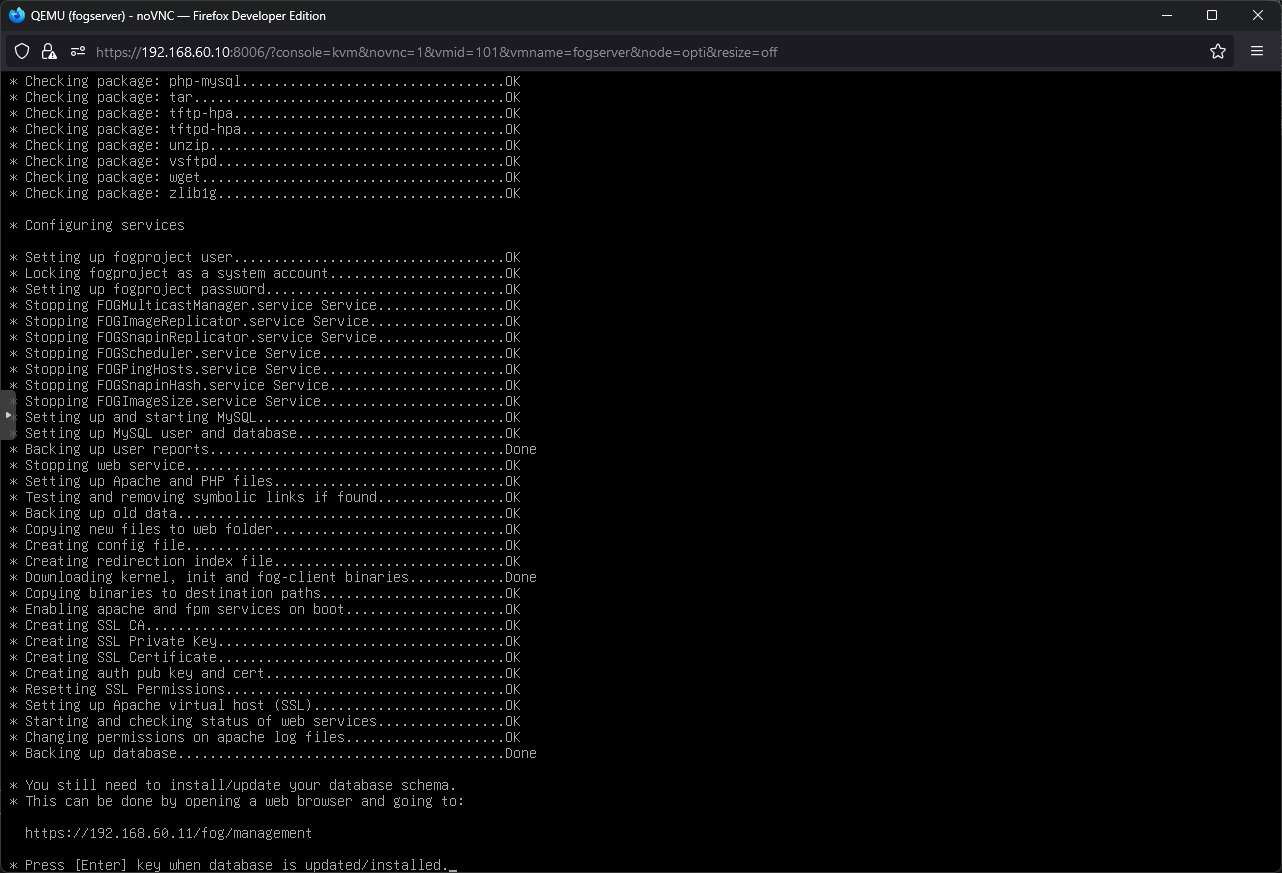
Task: Click the URL https://192.168.60.11/fog/management in the console
Action: (x=168, y=833)
